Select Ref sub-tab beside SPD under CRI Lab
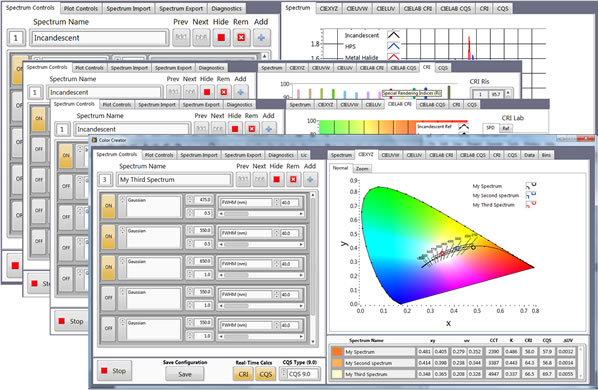The image size is (598, 390). [x=505, y=128]
